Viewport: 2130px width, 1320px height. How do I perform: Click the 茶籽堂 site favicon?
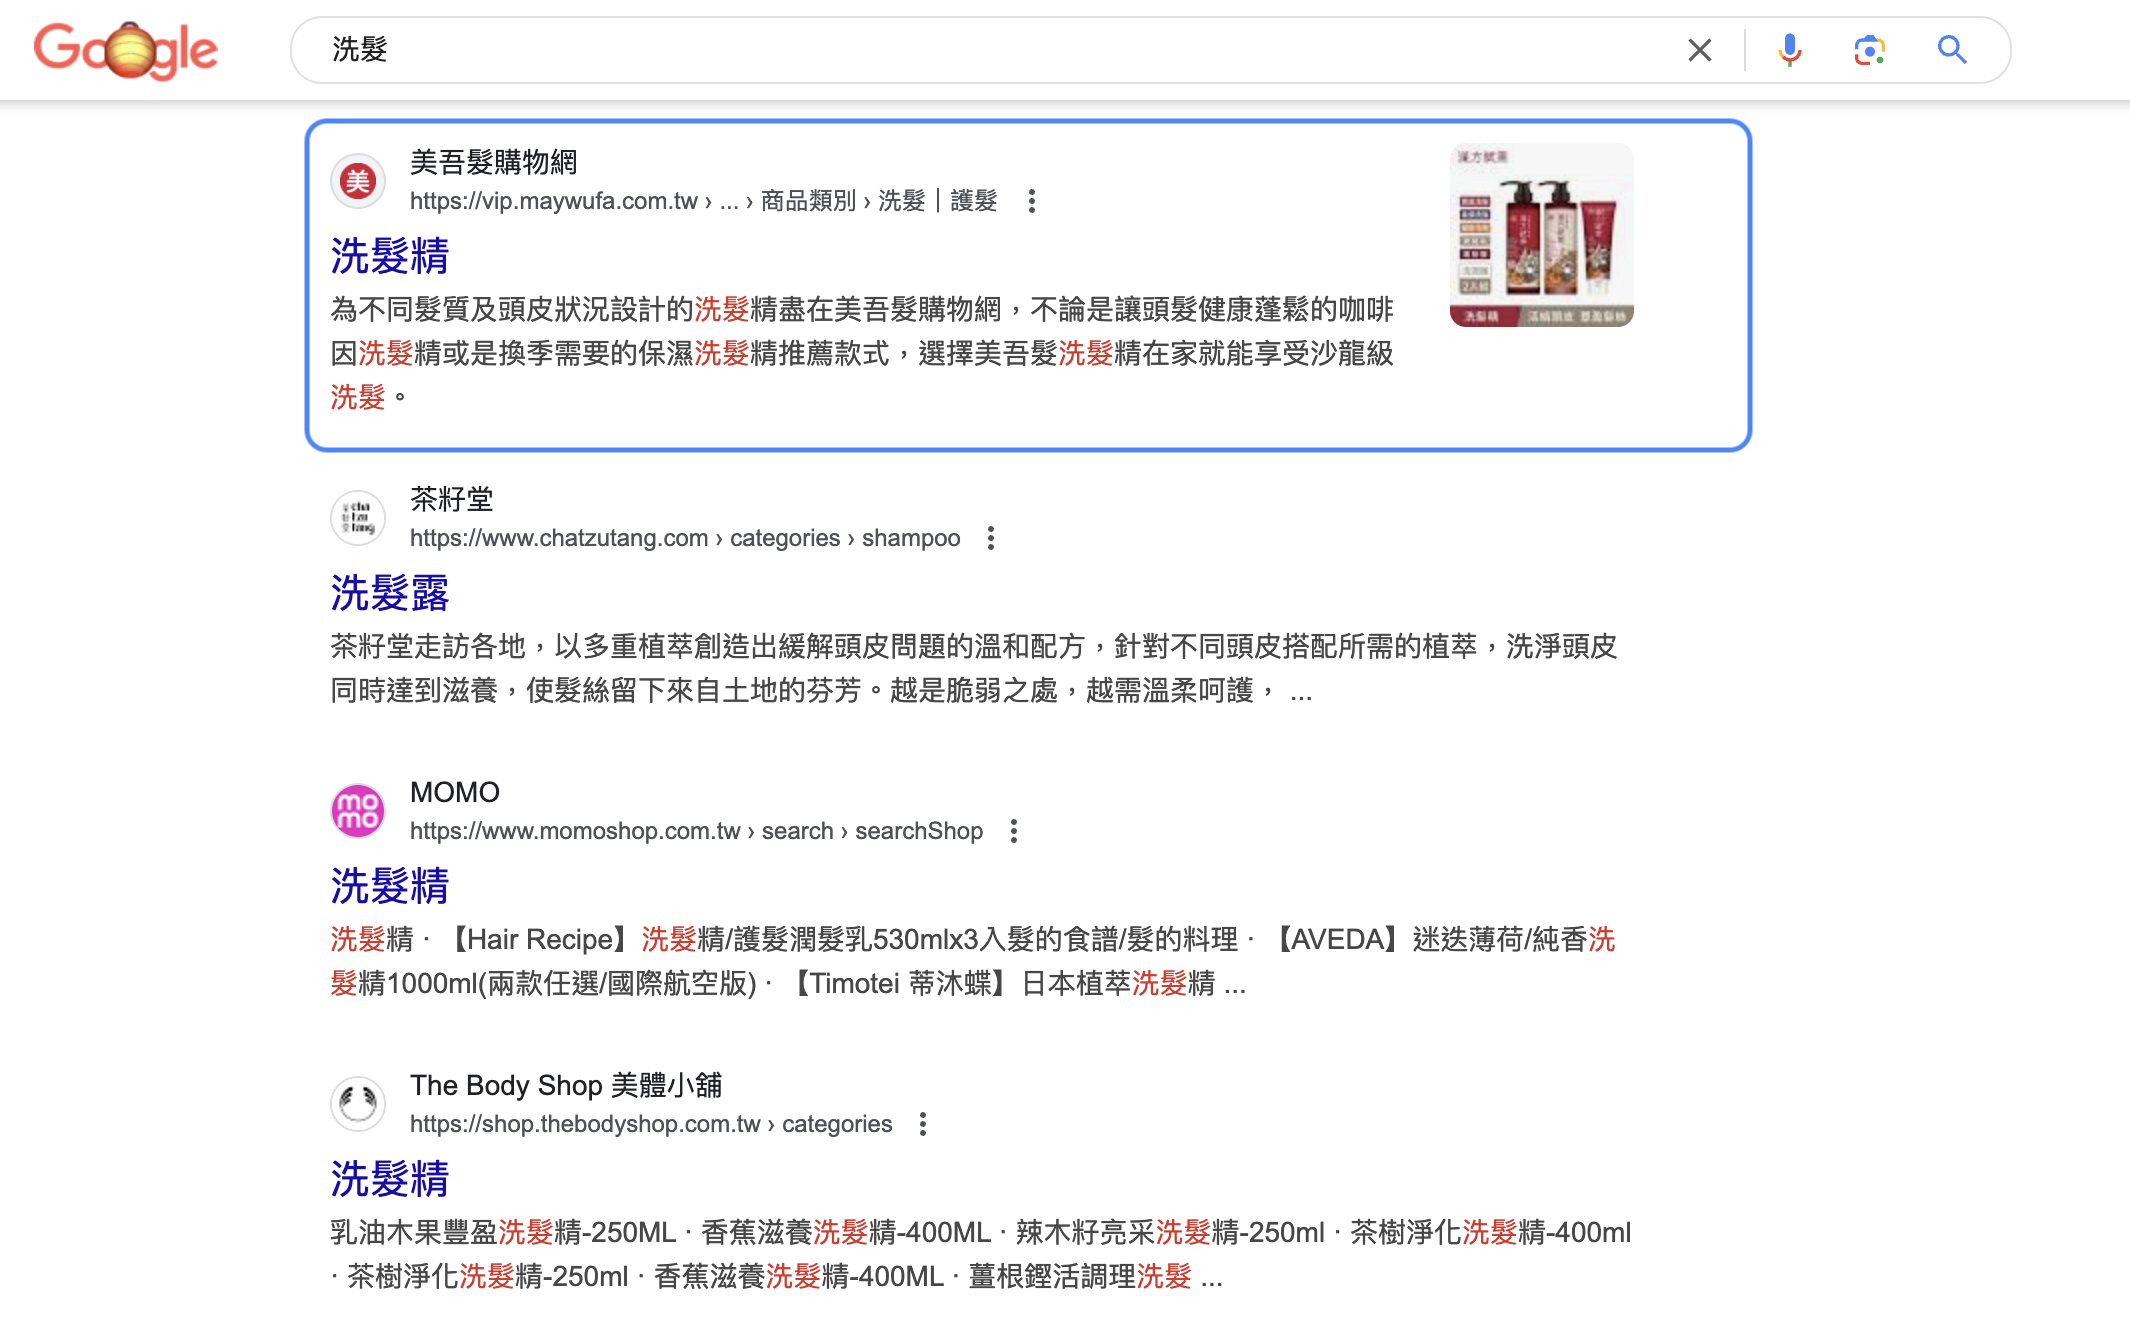tap(358, 518)
